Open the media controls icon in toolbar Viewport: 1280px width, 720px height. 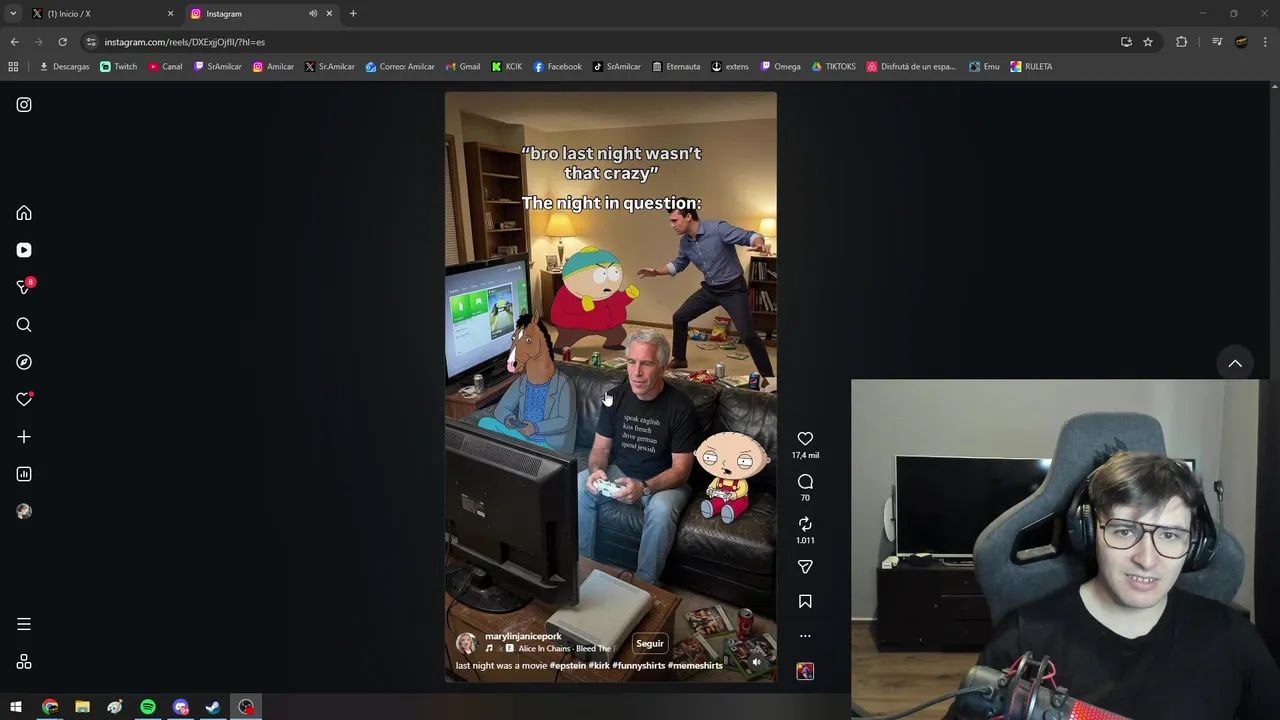tap(1217, 42)
